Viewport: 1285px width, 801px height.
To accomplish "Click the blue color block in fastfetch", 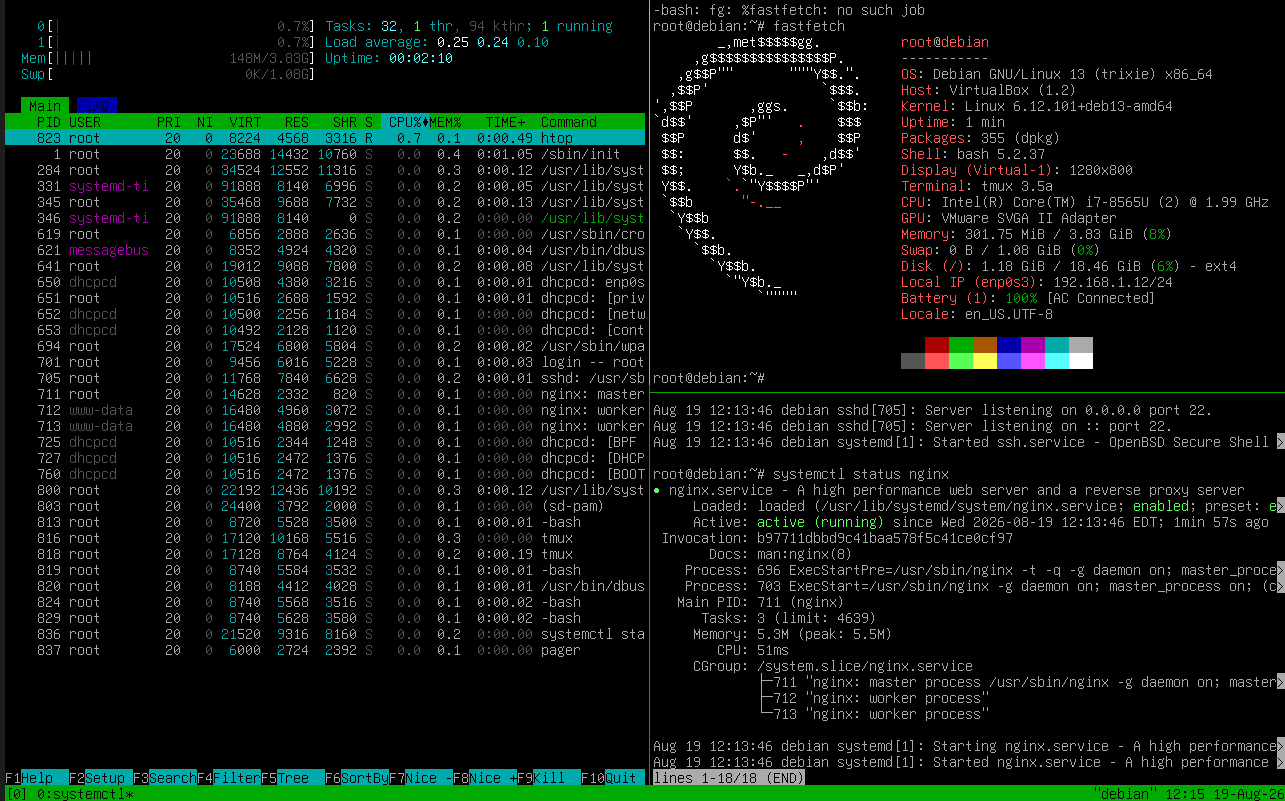I will tap(1009, 345).
